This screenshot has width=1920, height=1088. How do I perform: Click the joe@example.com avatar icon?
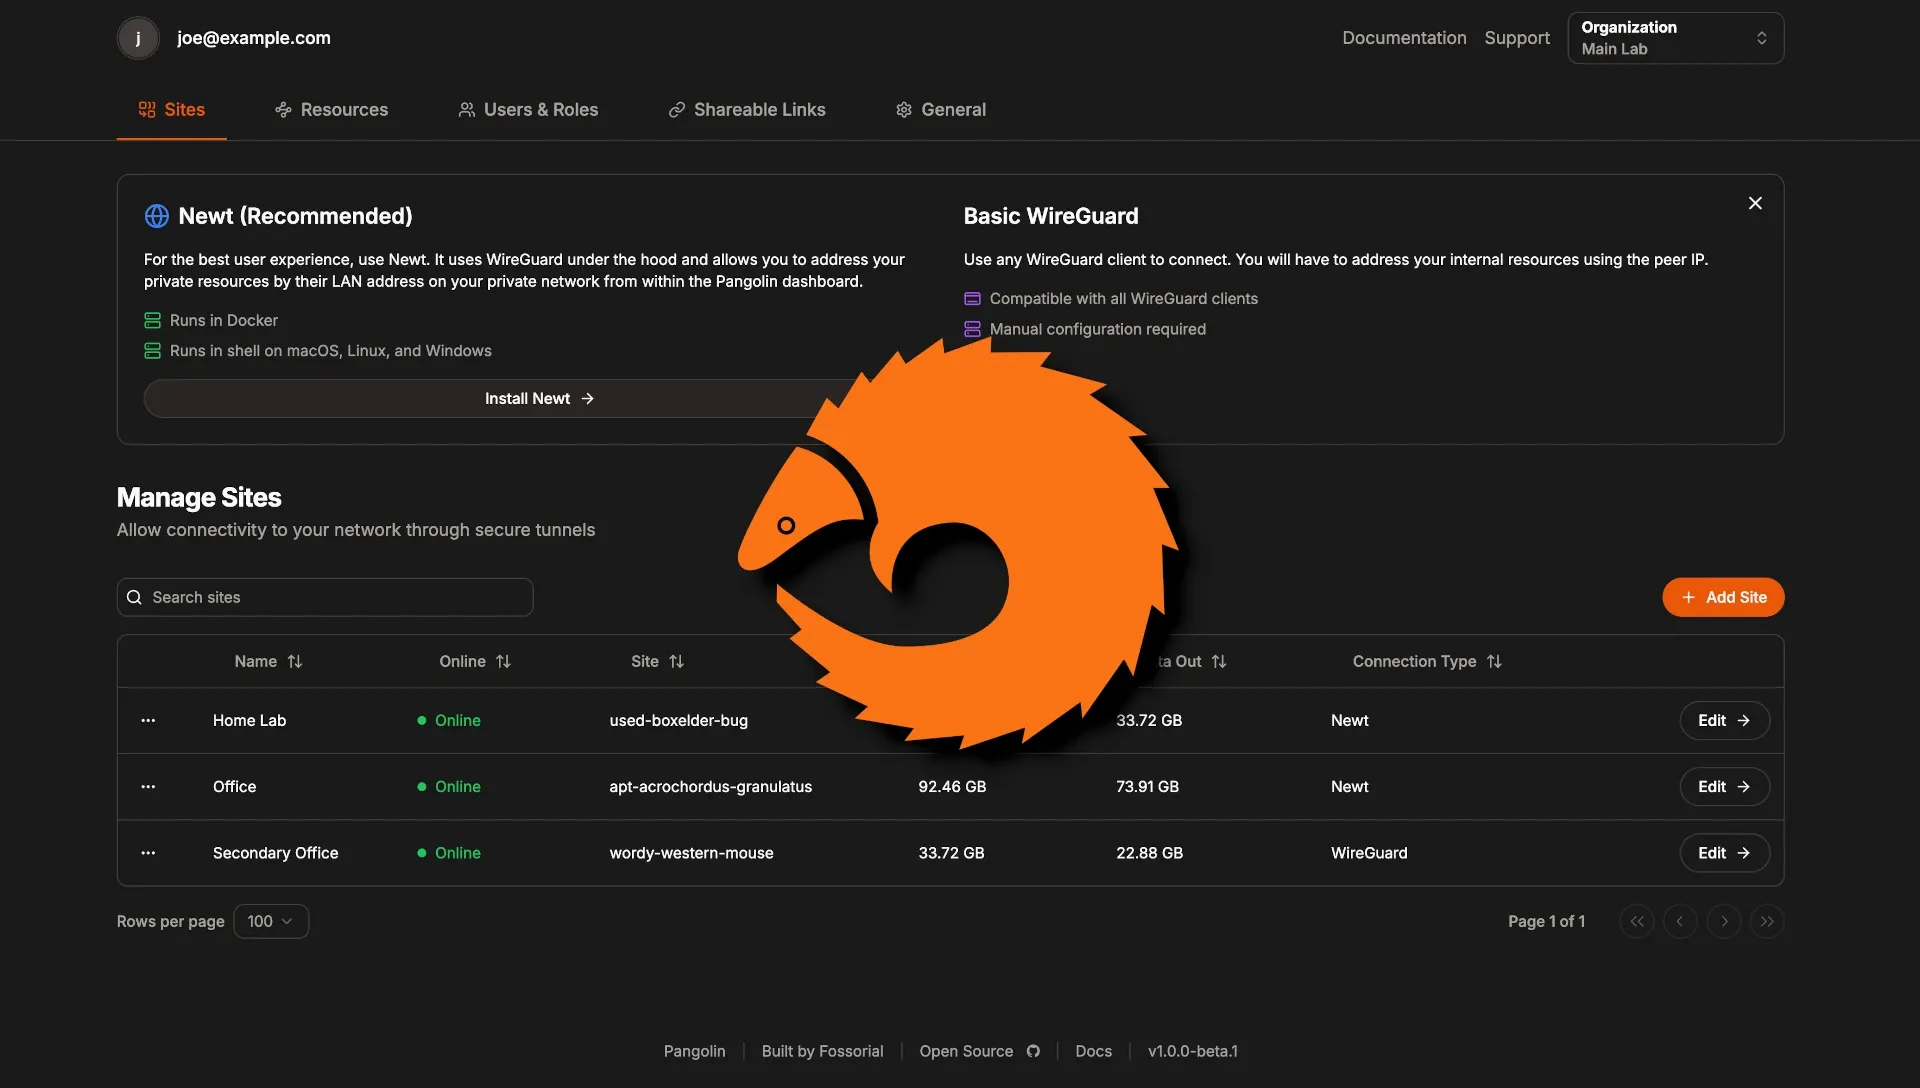tap(138, 38)
